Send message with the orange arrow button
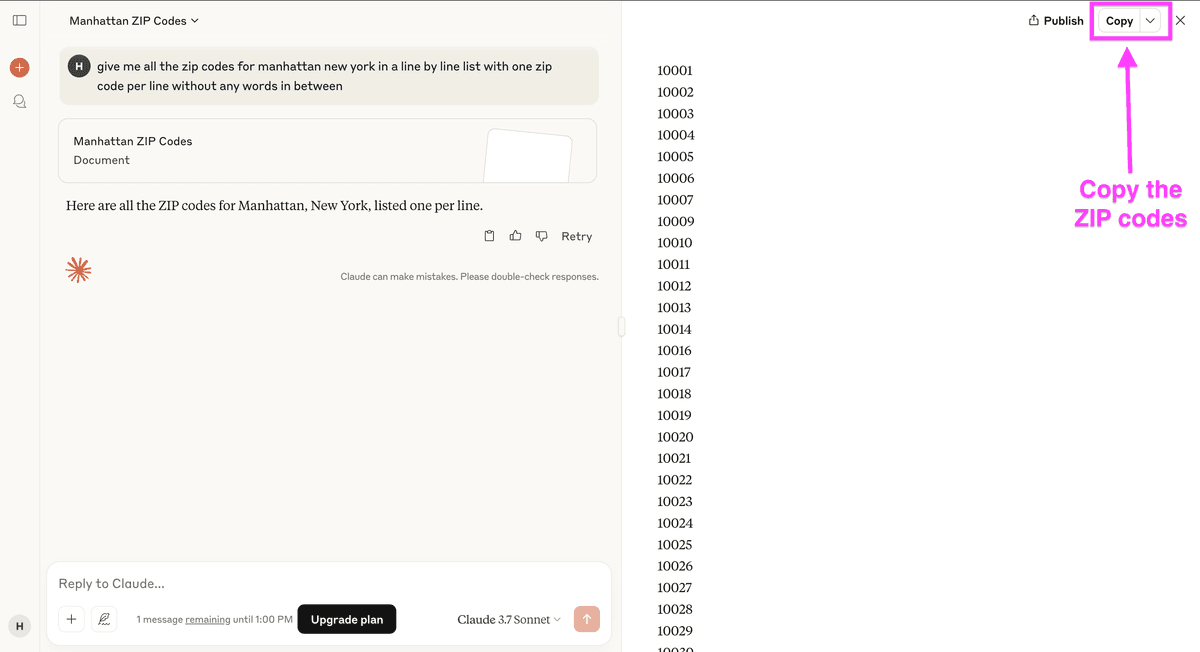The width and height of the screenshot is (1200, 652). click(587, 619)
